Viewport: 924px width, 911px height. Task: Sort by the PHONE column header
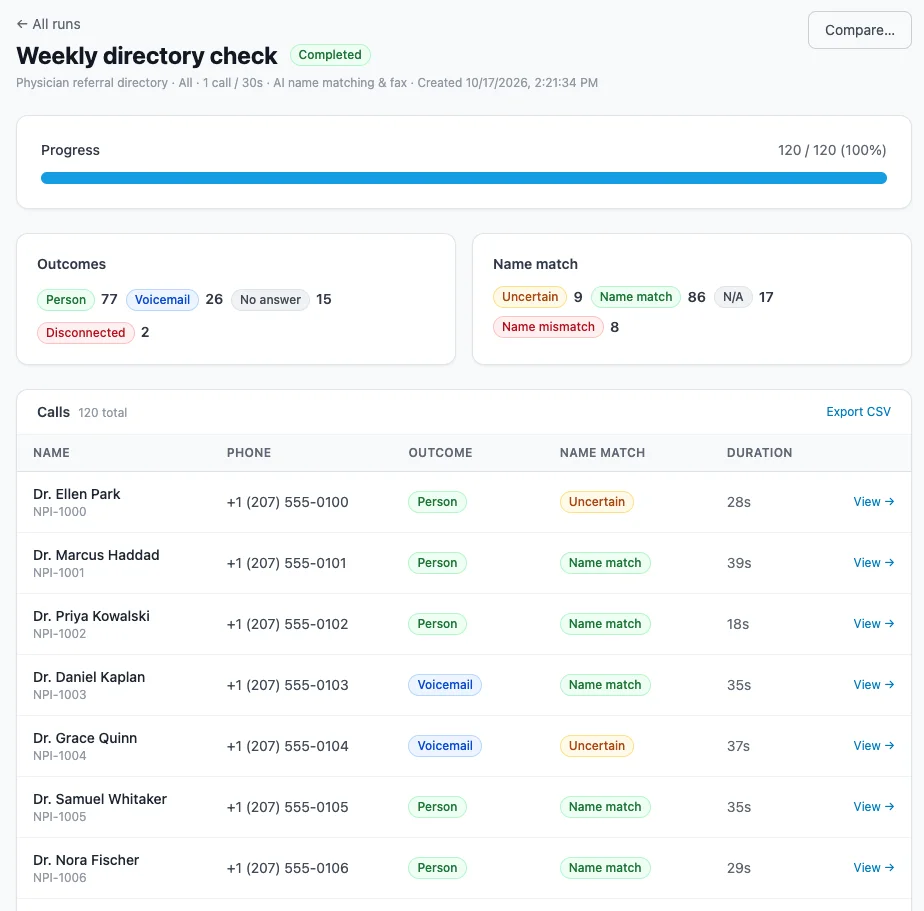click(249, 453)
